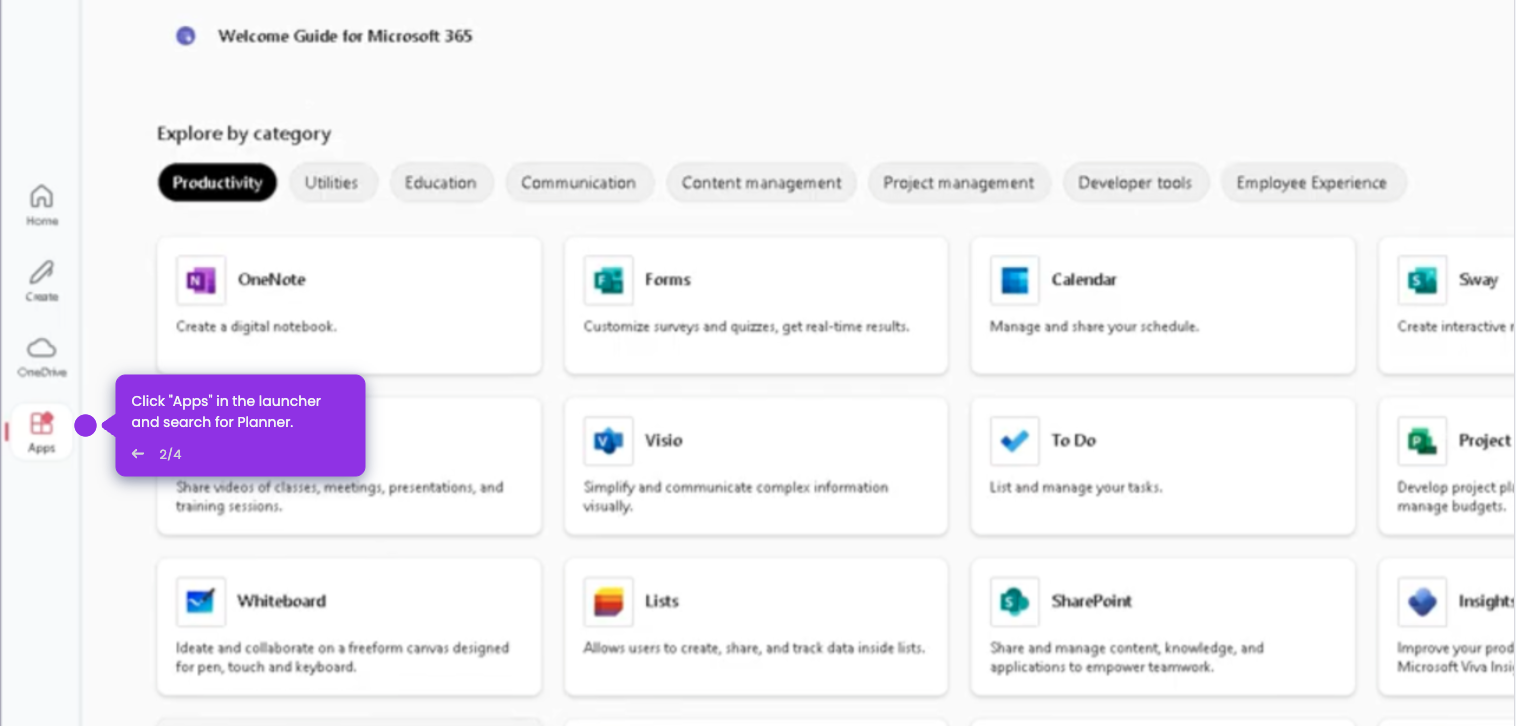The width and height of the screenshot is (1516, 726).
Task: Open the OneNote app icon
Action: pyautogui.click(x=201, y=280)
